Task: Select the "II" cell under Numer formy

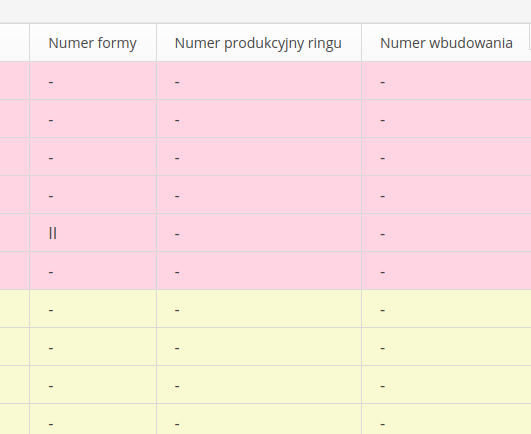Action: point(93,233)
